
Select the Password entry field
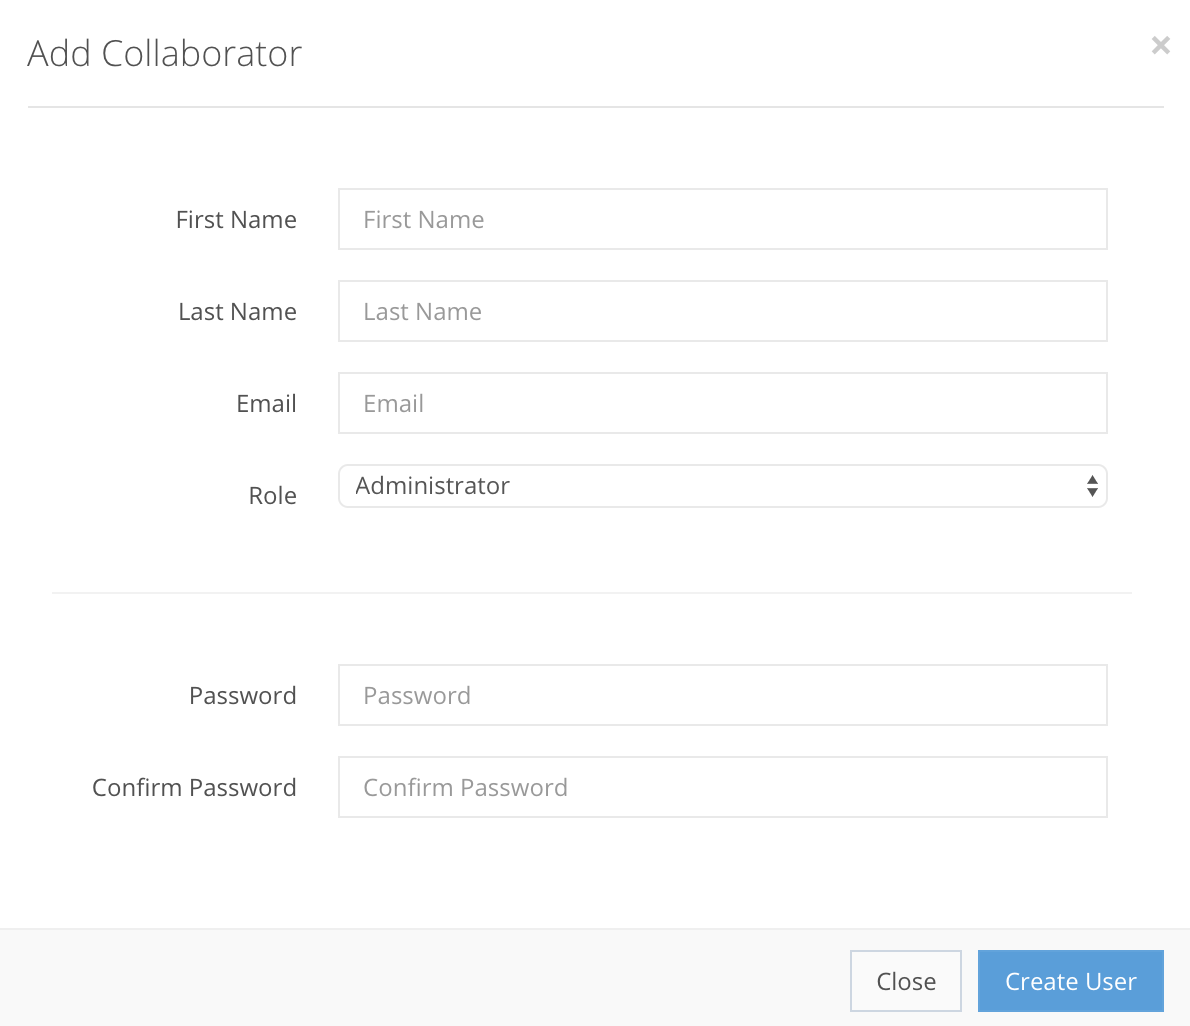coord(722,695)
